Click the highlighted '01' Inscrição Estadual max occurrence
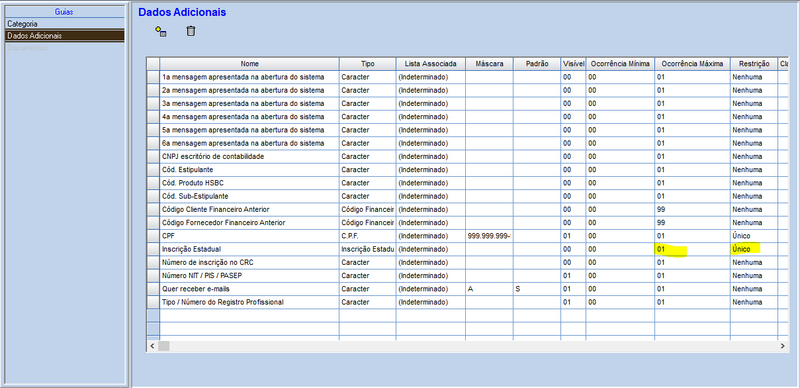This screenshot has height=388, width=800. 692,249
